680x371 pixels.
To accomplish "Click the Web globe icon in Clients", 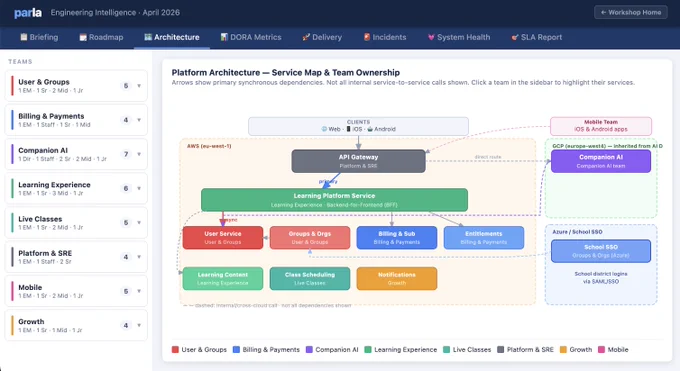I will [324, 129].
